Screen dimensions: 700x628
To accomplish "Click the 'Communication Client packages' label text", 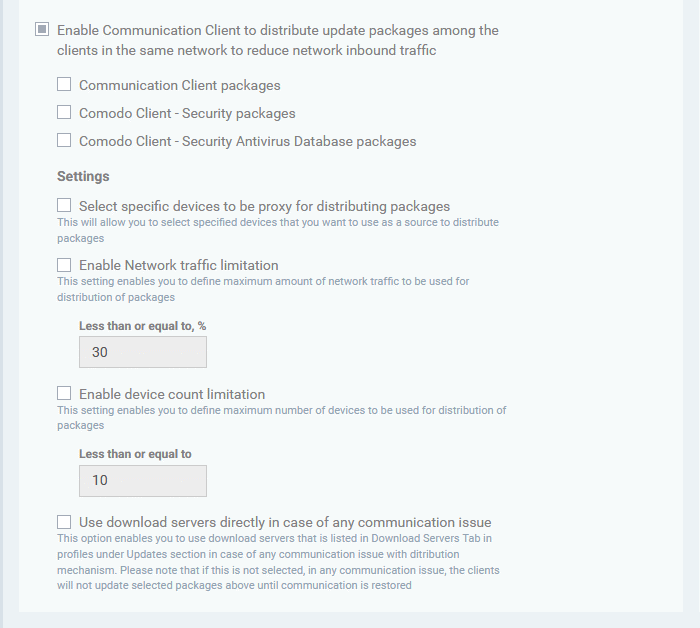I will 179,85.
